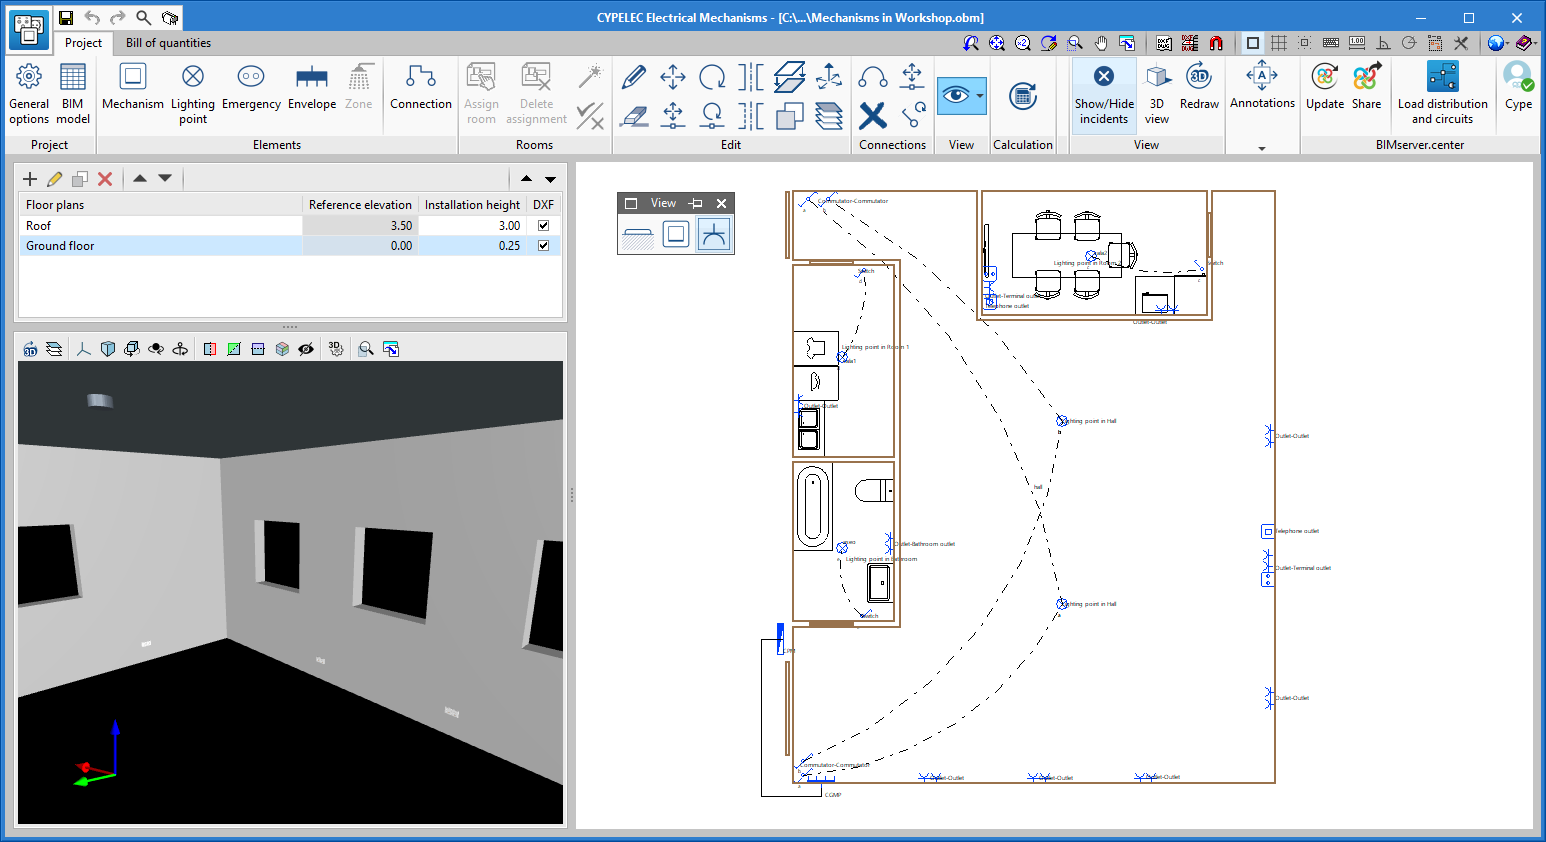Select the Roof floor plan row
This screenshot has height=842, width=1546.
click(290, 225)
